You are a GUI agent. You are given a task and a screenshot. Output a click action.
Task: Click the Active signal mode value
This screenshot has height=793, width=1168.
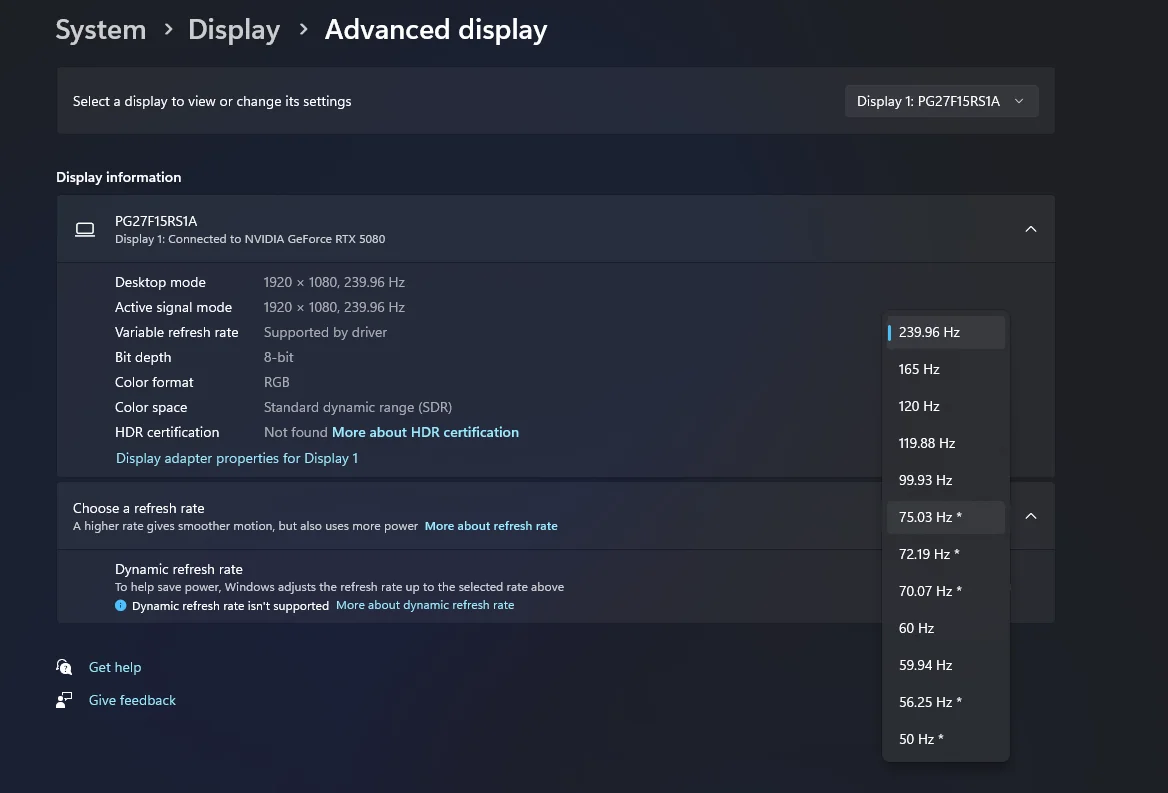tap(334, 308)
